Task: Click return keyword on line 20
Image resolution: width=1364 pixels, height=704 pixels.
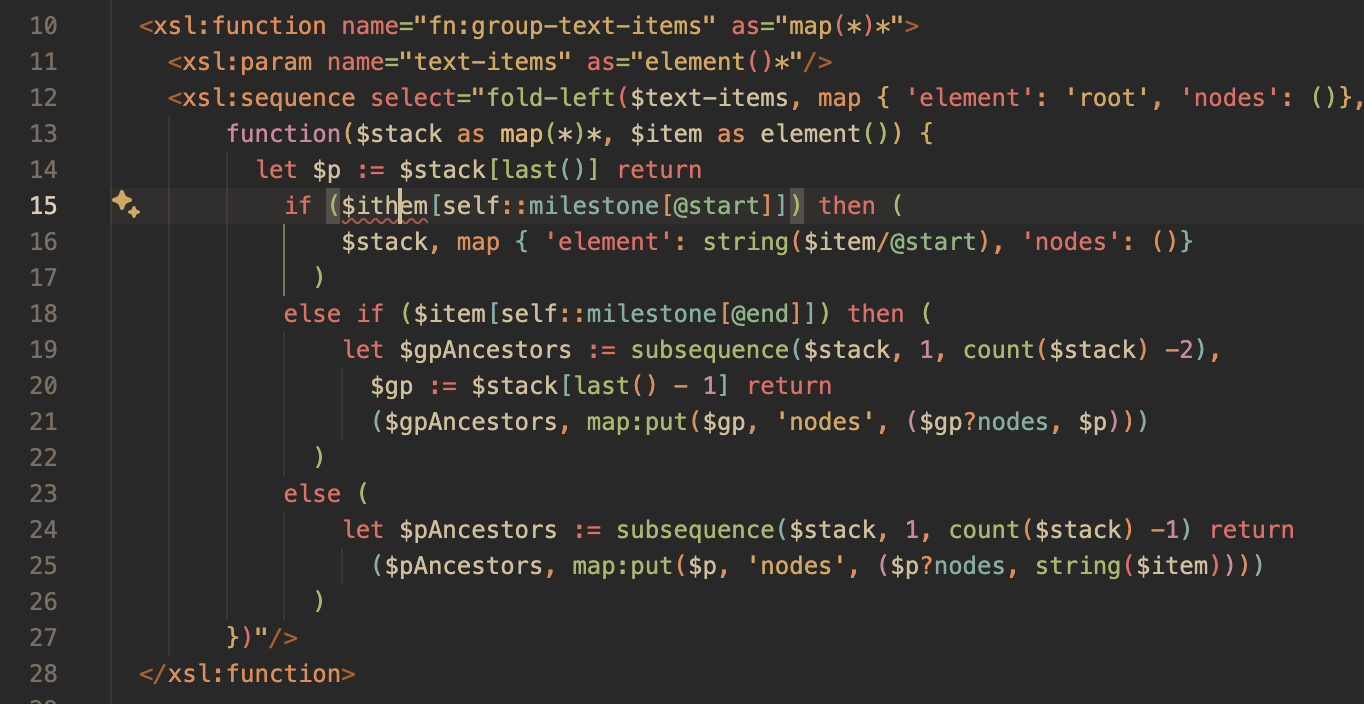Action: point(790,385)
